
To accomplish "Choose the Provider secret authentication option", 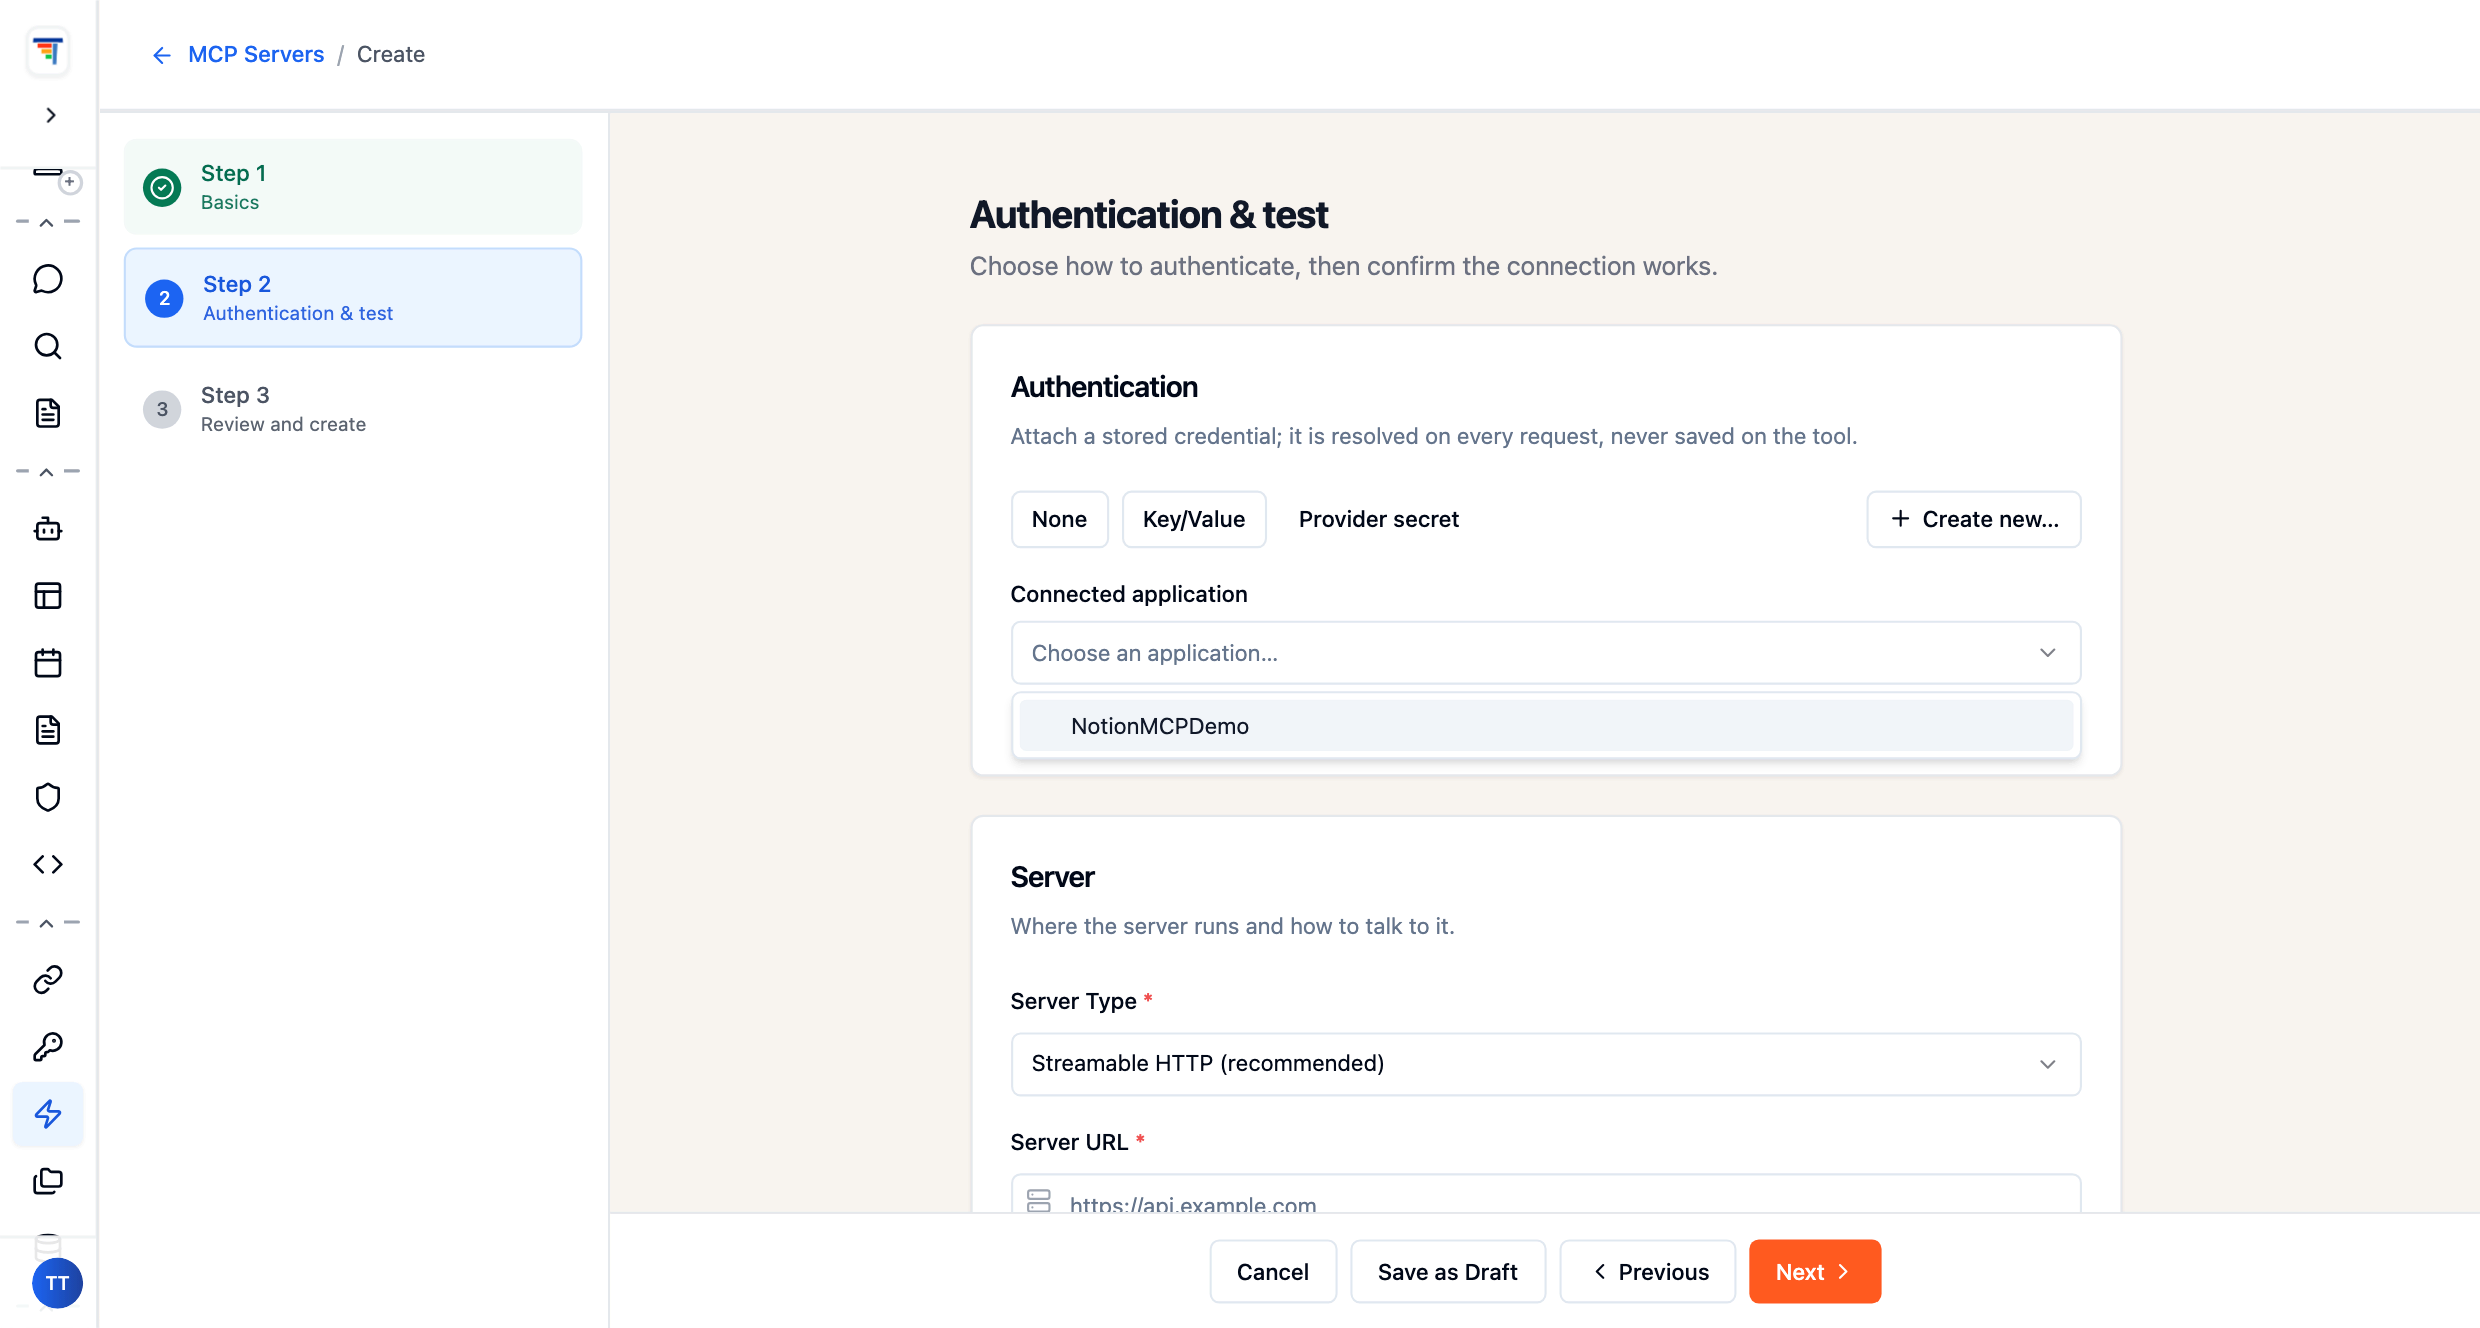I will tap(1378, 519).
